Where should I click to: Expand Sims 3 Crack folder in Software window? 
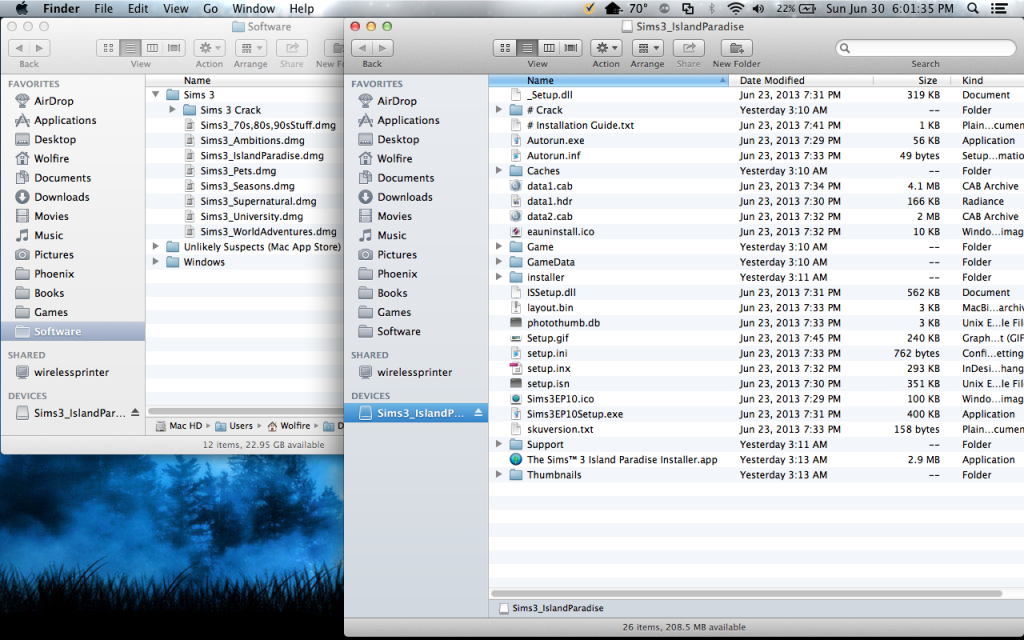pos(172,110)
